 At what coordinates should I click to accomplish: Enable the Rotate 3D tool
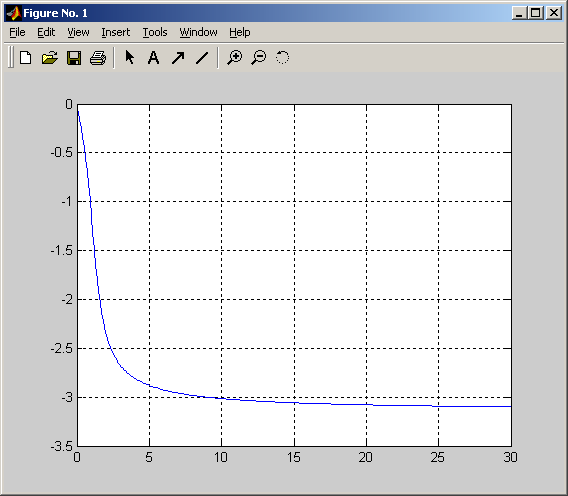[283, 58]
